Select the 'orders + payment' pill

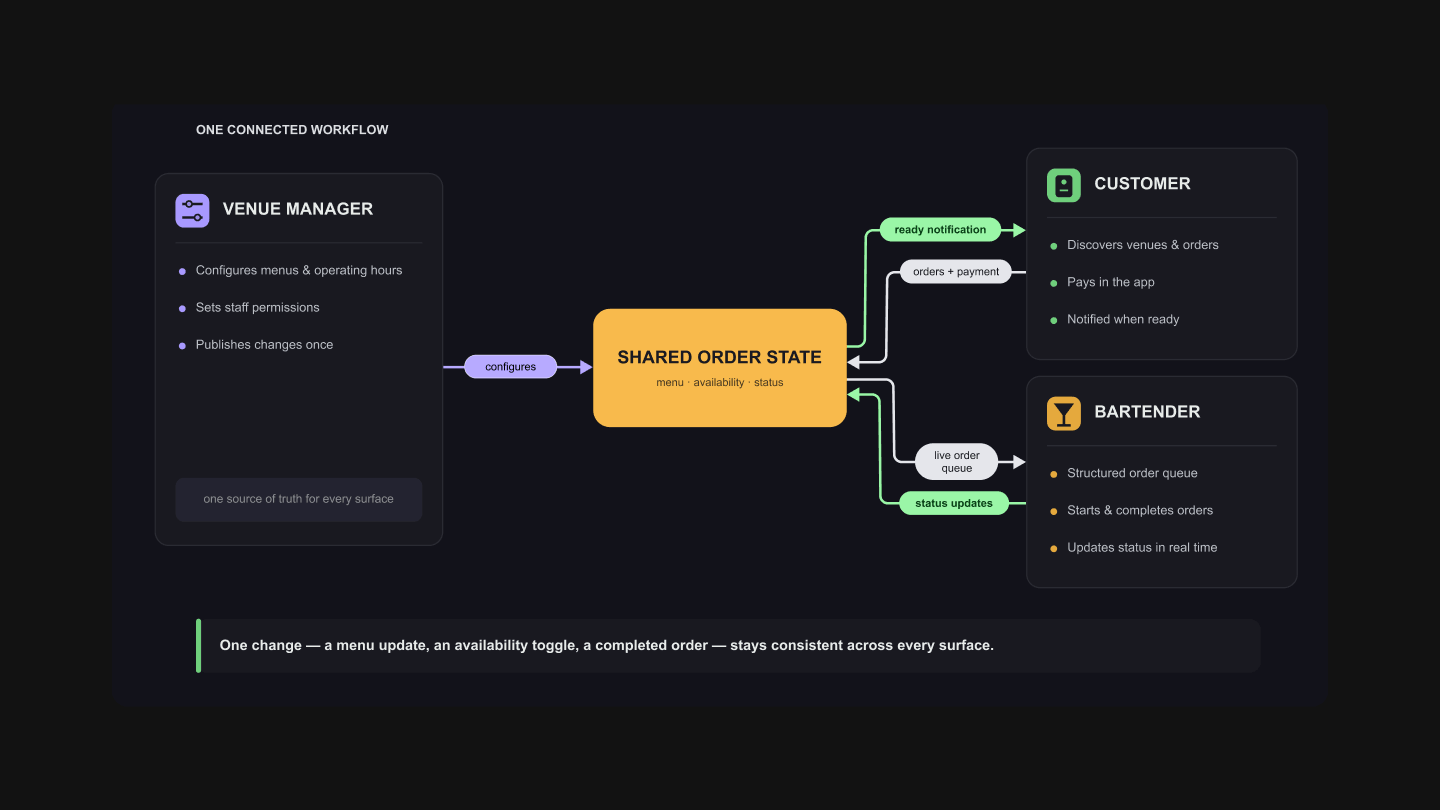pos(956,271)
